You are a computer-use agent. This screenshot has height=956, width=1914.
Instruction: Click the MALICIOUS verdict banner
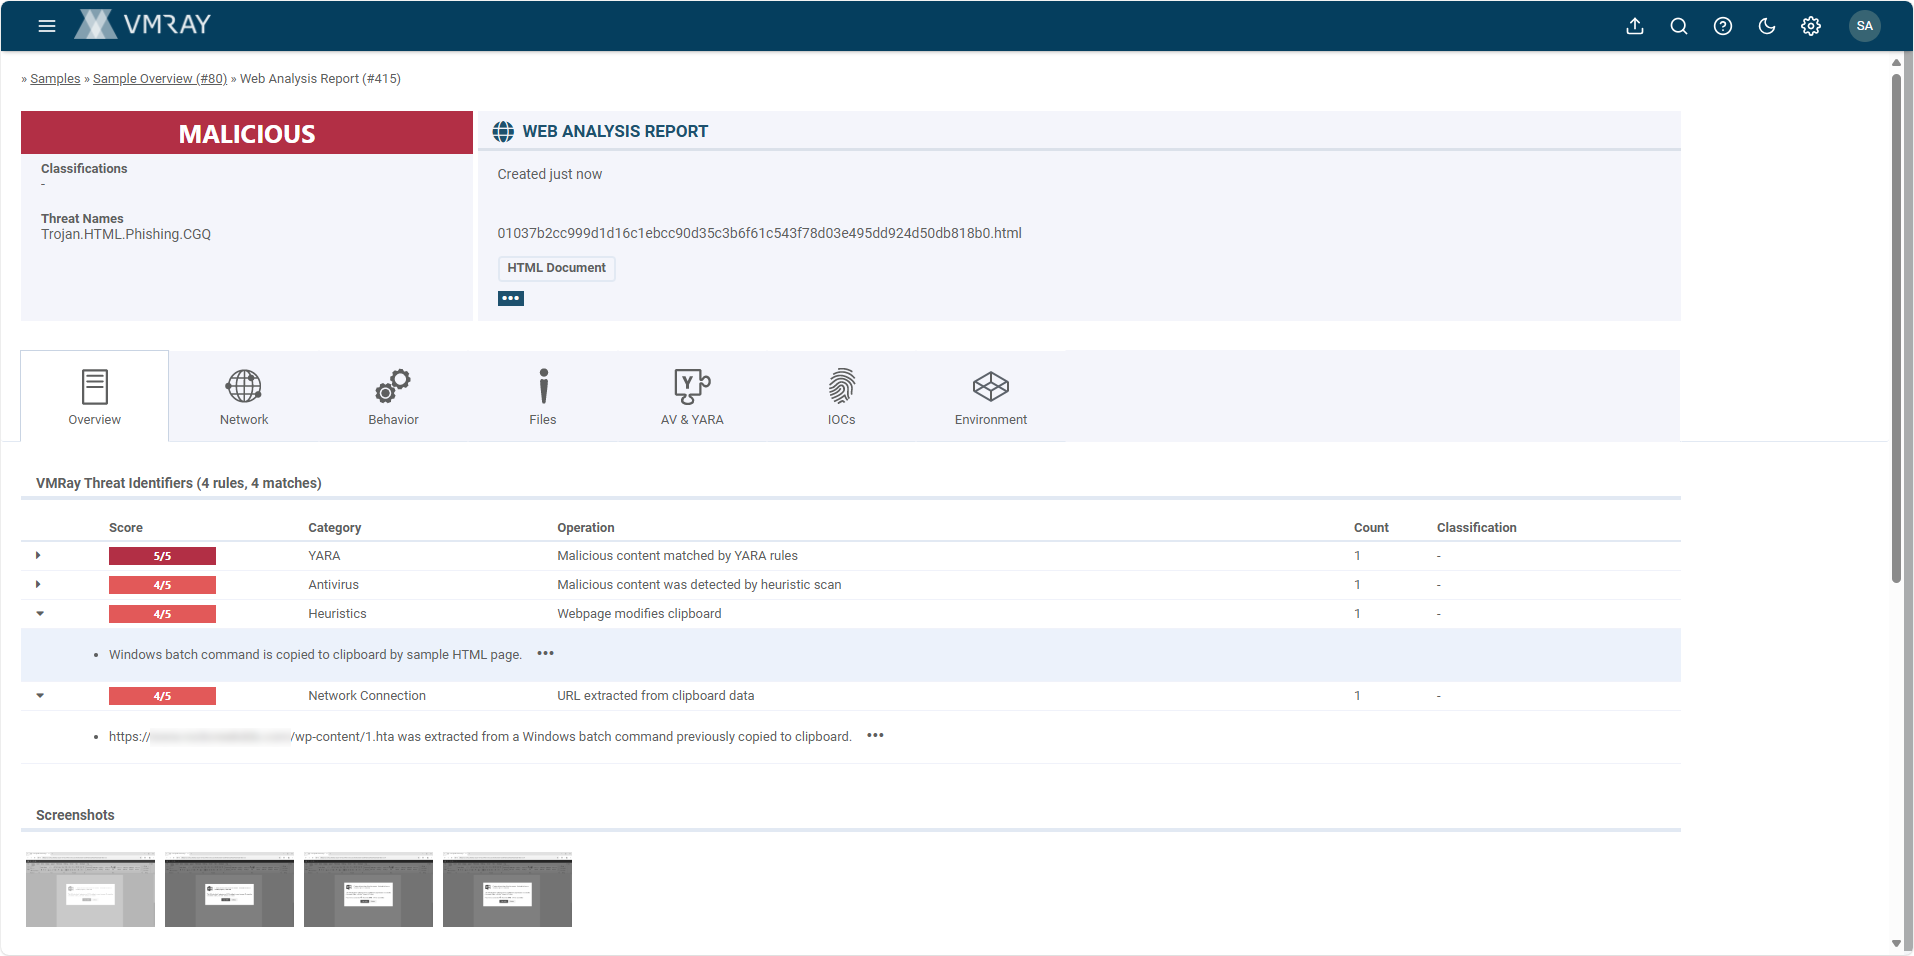pos(247,133)
